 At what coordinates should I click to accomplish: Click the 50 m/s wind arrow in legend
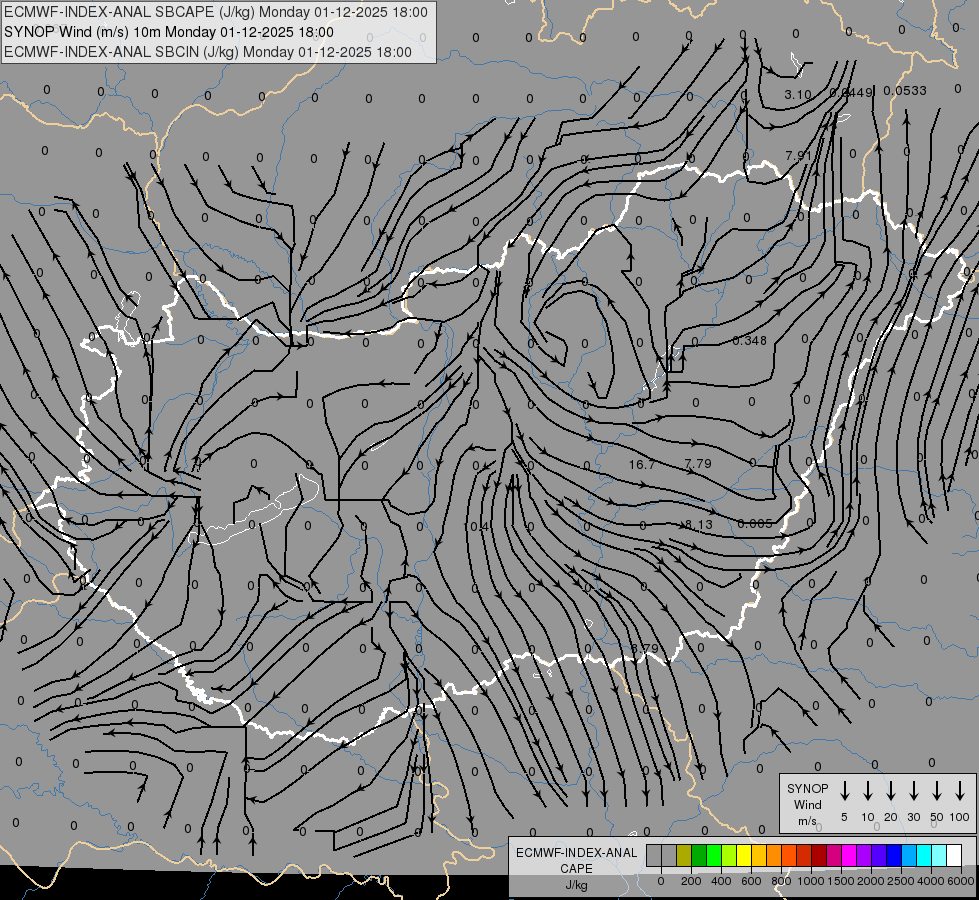coord(937,791)
